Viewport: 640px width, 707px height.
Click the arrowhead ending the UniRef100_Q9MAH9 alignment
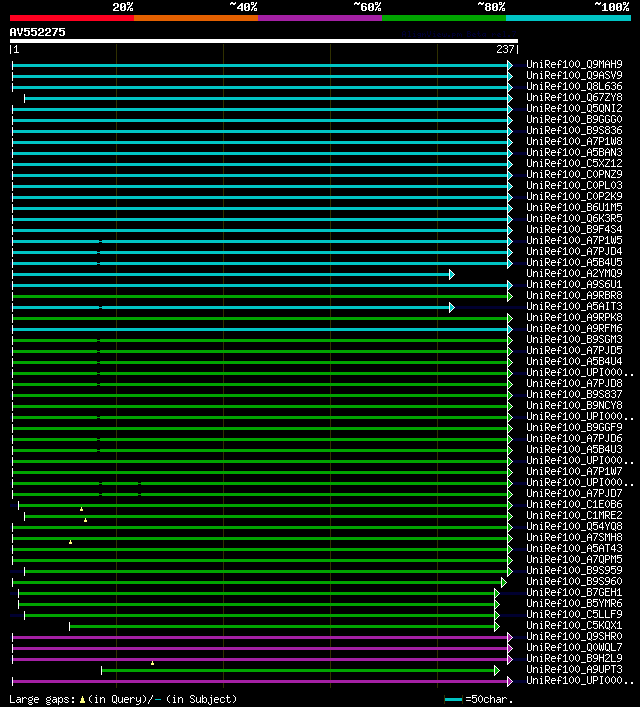pos(510,65)
